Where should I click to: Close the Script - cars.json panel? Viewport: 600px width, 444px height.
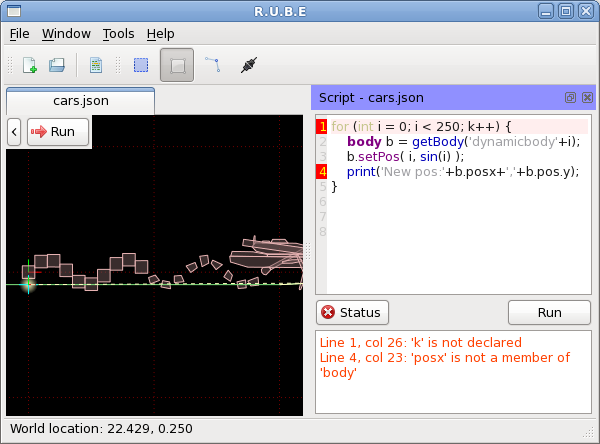587,98
